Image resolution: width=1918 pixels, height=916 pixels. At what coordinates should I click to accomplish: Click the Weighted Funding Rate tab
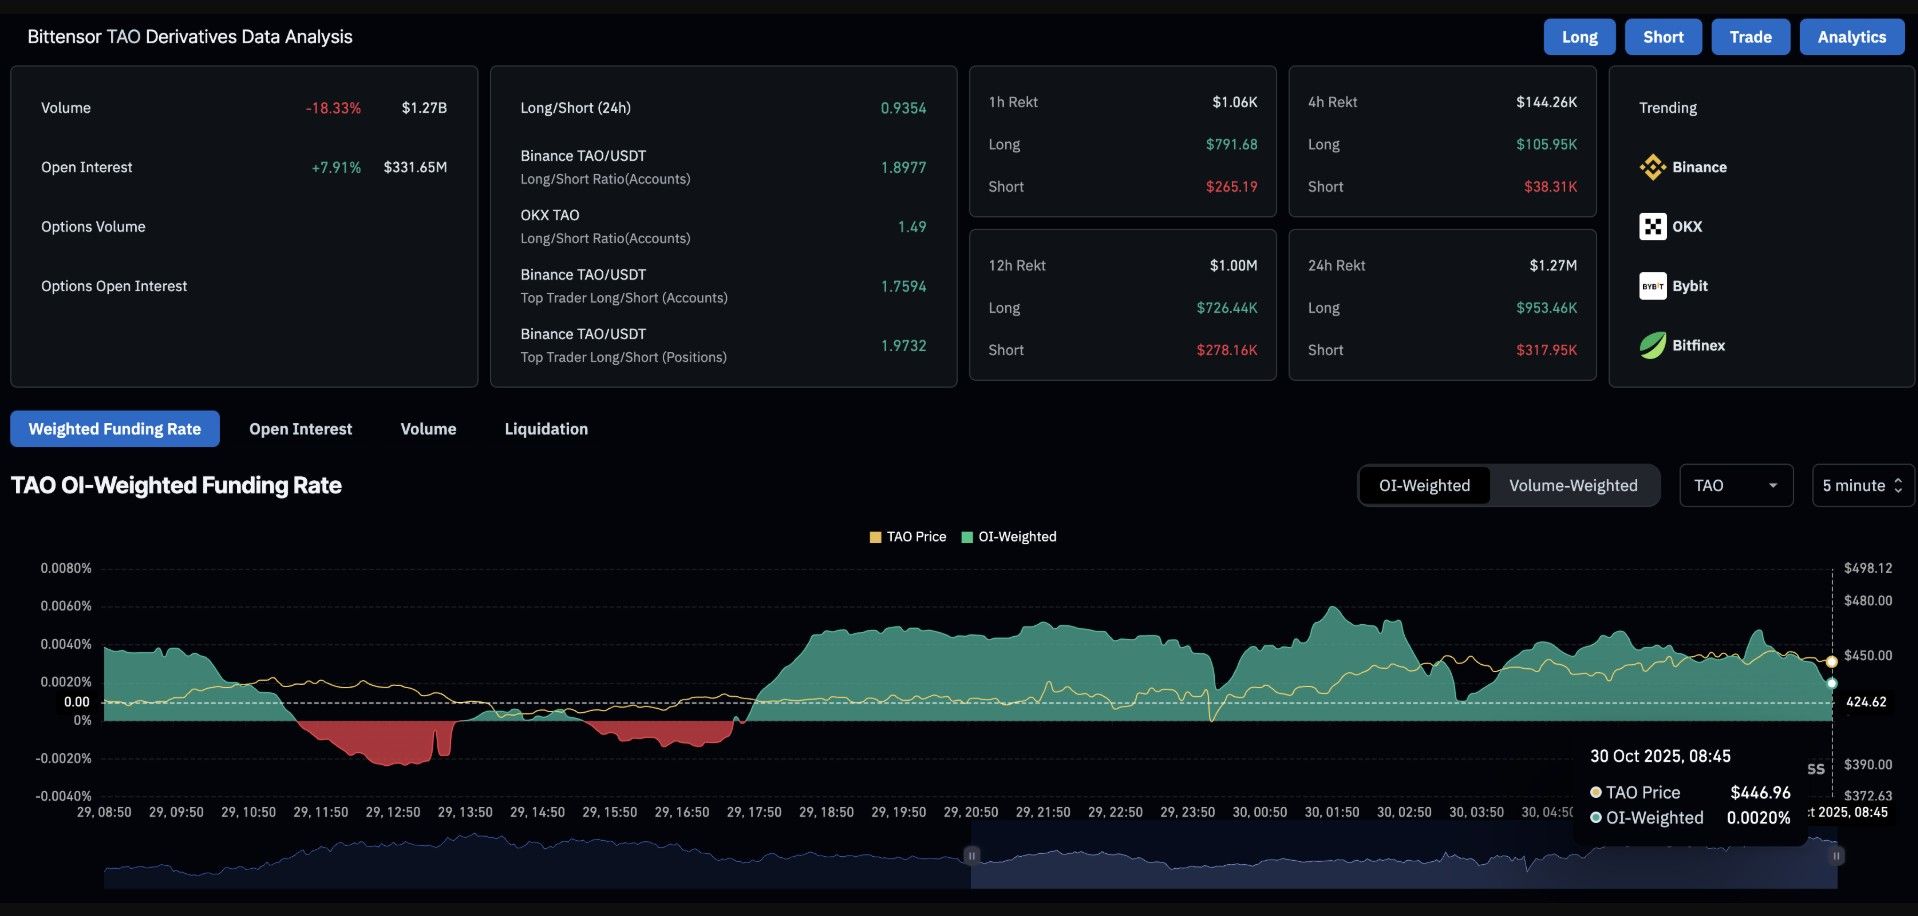(115, 429)
